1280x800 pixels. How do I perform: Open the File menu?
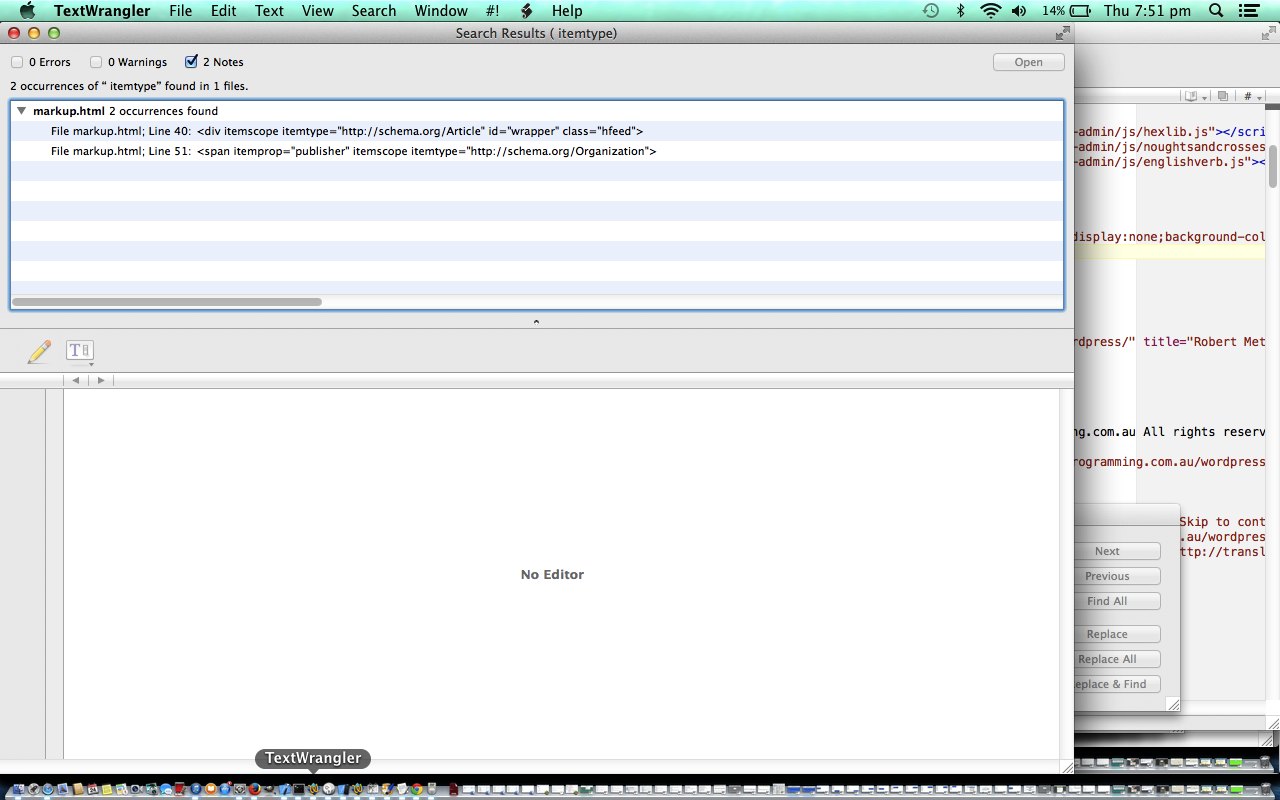[x=180, y=11]
